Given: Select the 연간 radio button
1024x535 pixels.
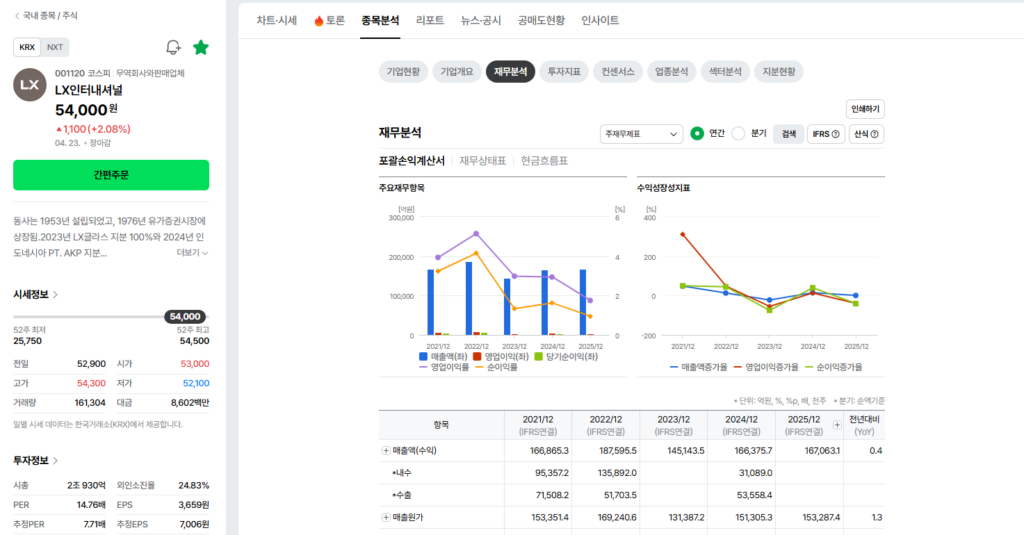Looking at the screenshot, I should point(697,133).
